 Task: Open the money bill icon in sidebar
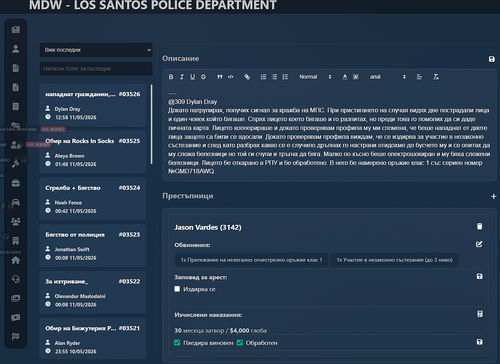[15, 318]
